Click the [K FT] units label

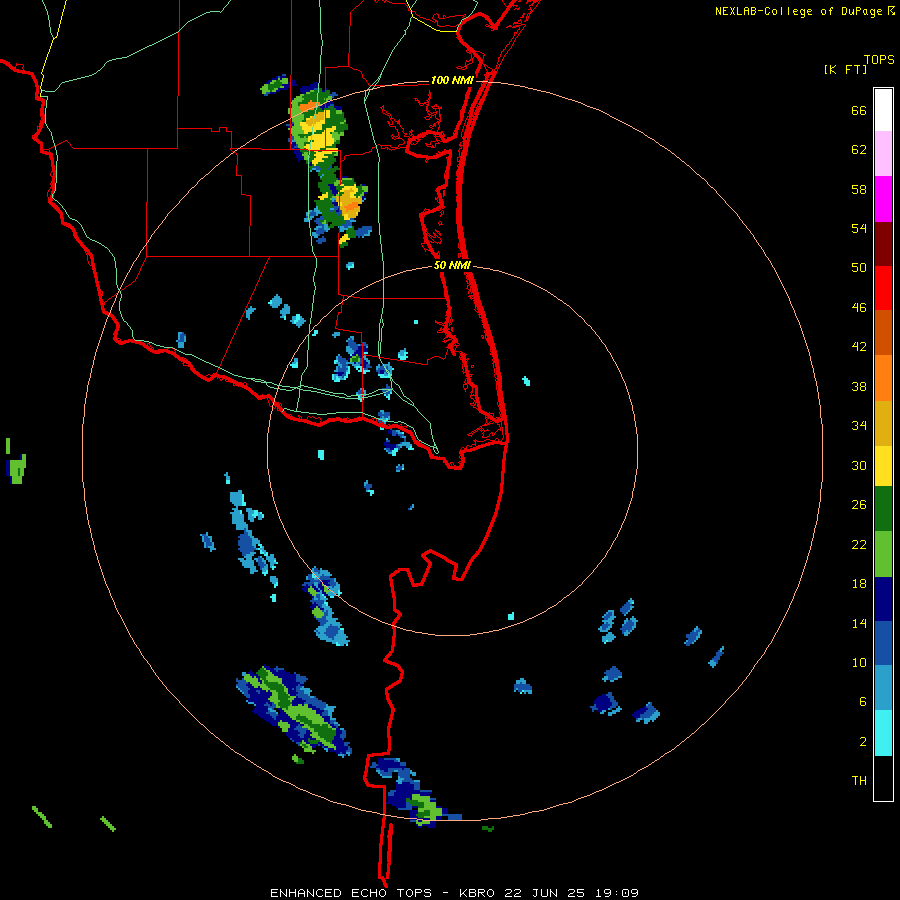(x=845, y=69)
